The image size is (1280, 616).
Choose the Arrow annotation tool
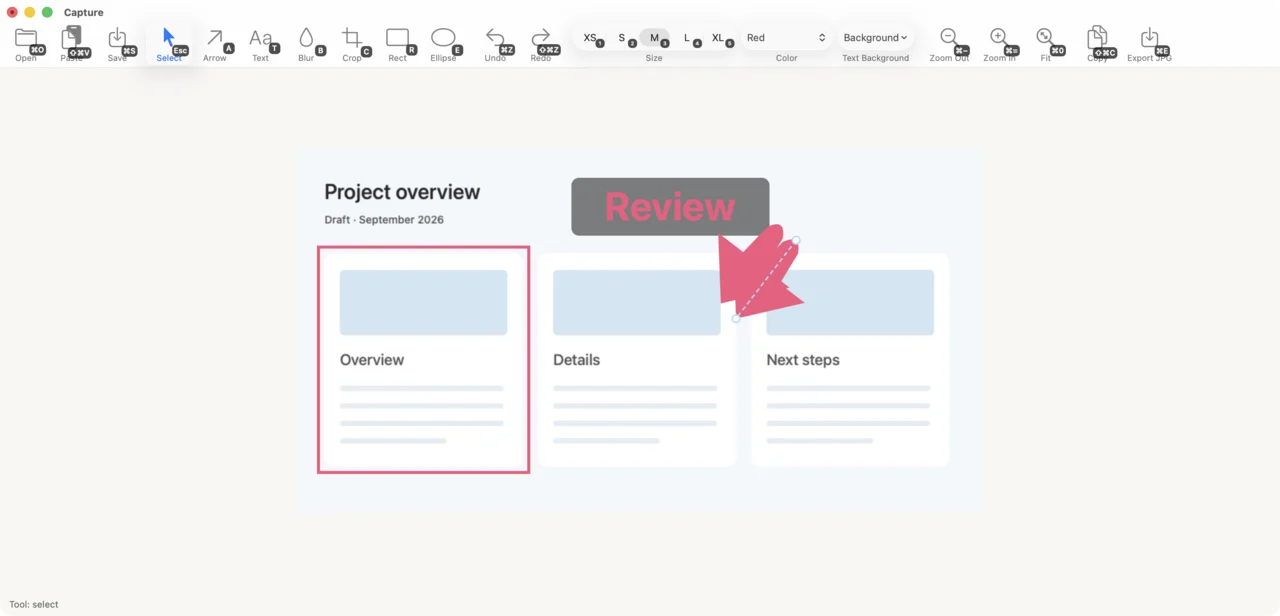tap(215, 43)
